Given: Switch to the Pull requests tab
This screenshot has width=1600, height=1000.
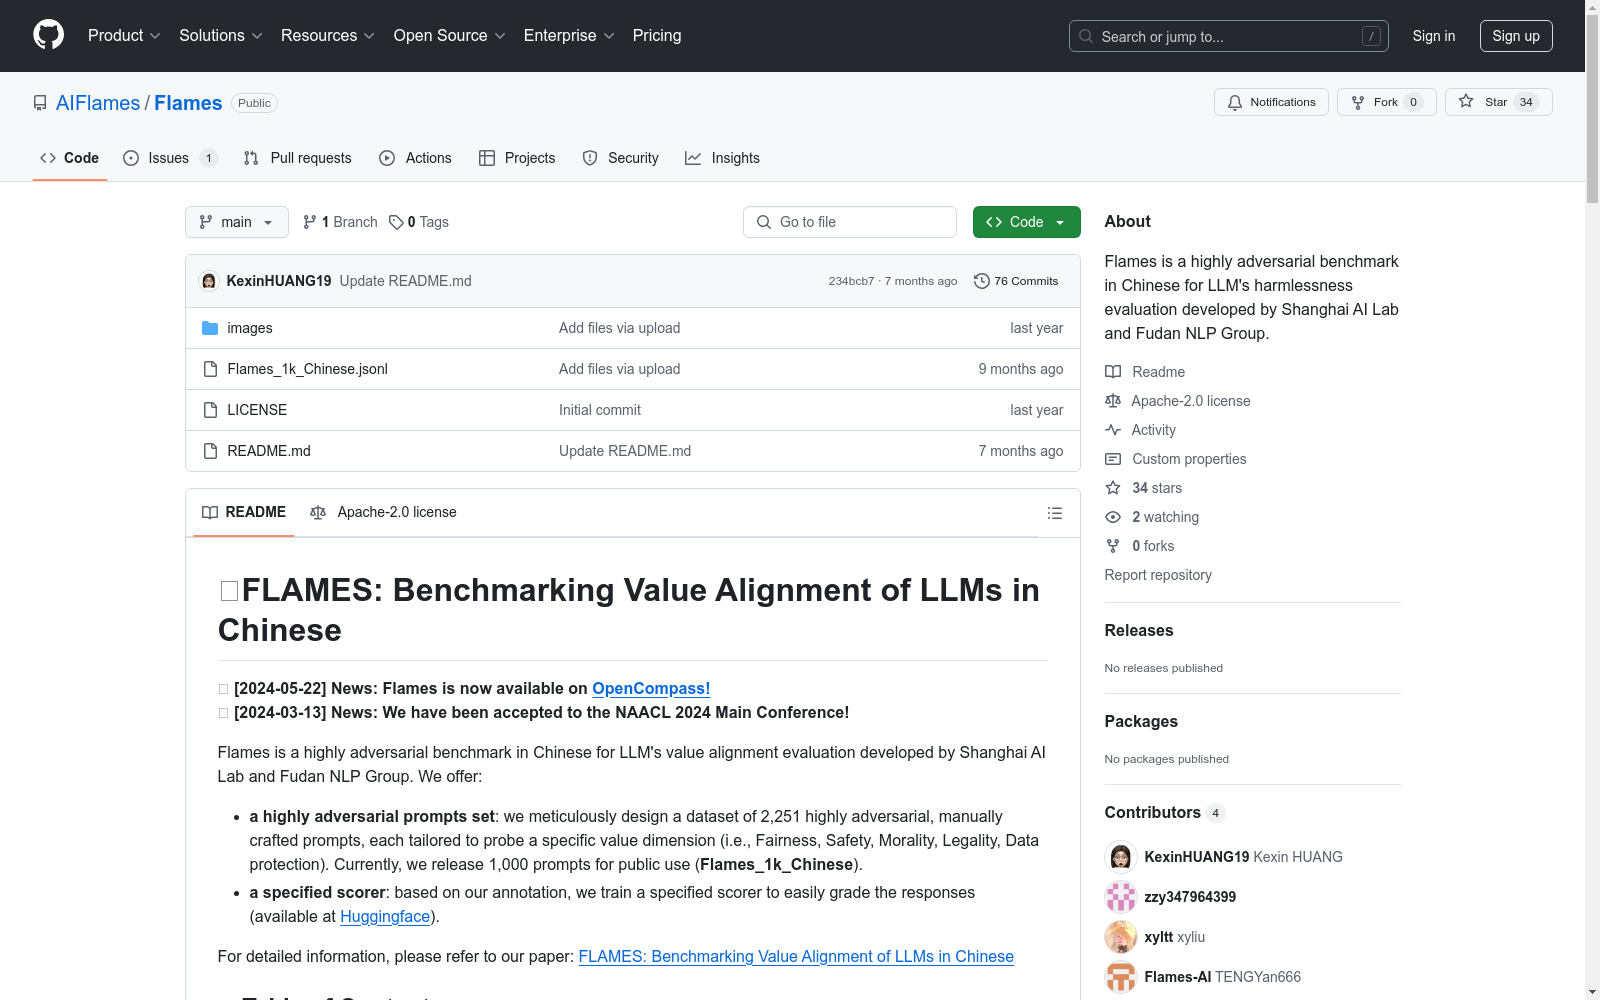Looking at the screenshot, I should pyautogui.click(x=298, y=158).
